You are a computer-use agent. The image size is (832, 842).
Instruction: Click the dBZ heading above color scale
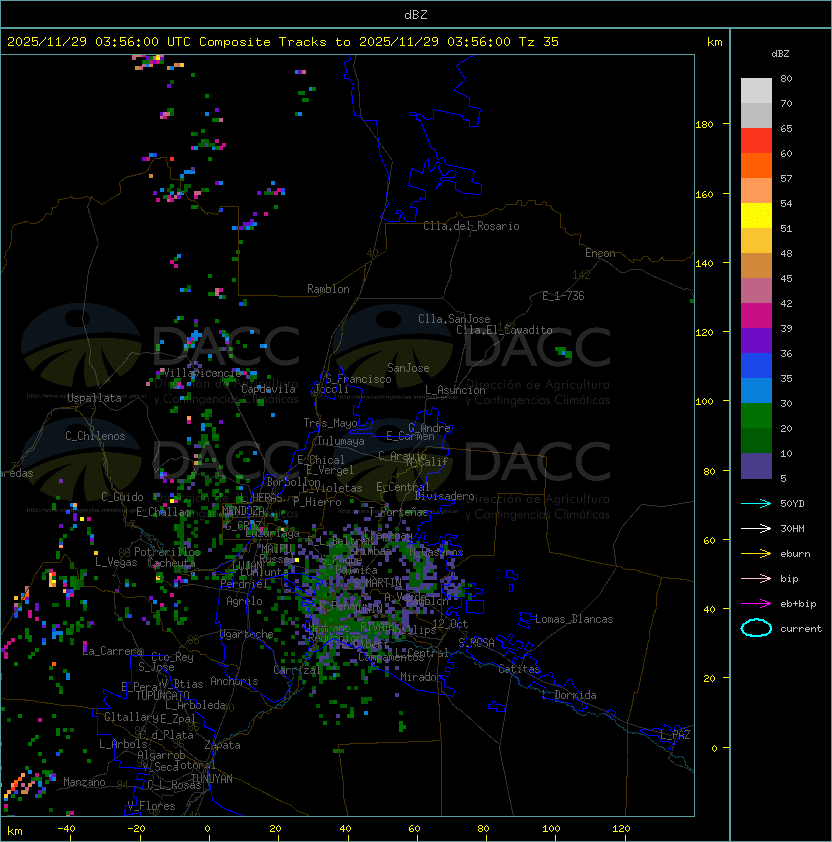[x=780, y=54]
